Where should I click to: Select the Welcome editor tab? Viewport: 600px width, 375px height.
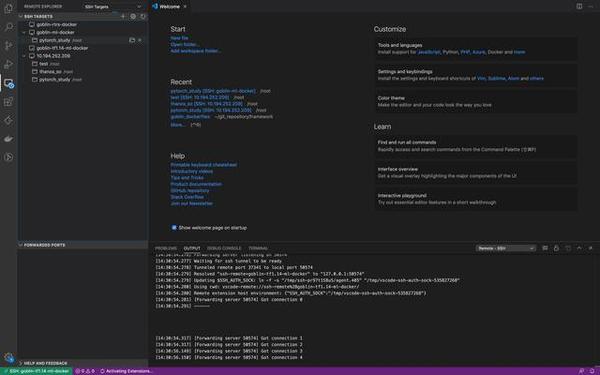(x=169, y=7)
